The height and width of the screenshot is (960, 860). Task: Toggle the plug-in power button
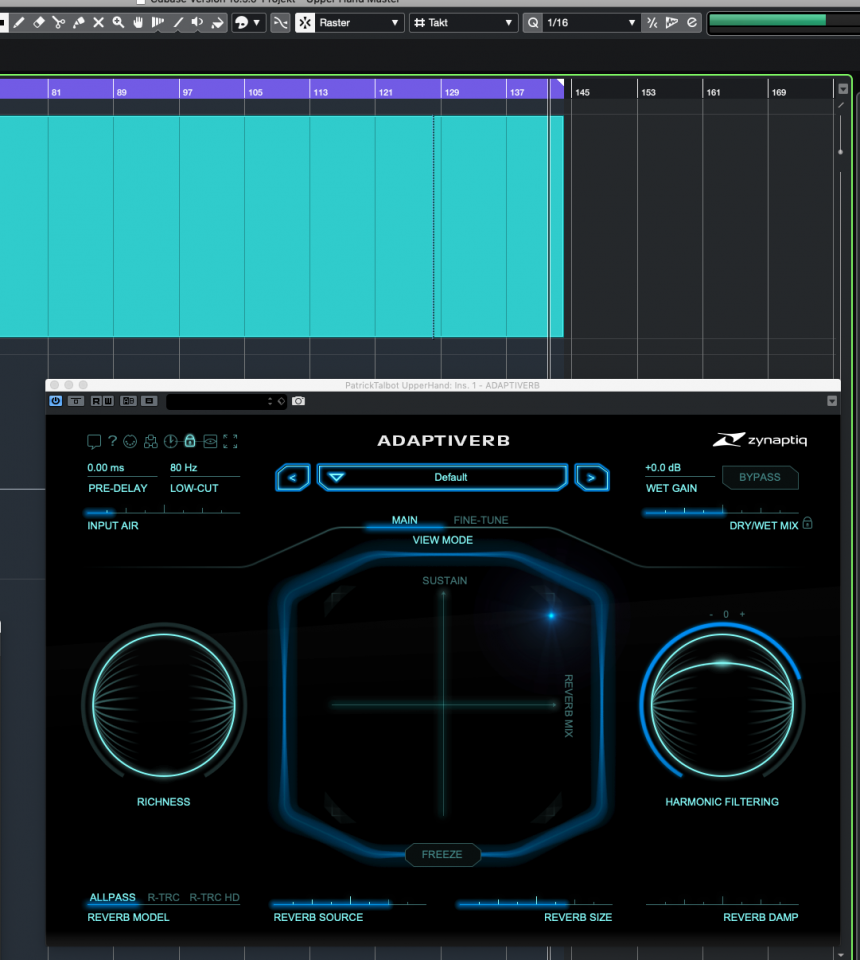tap(56, 401)
